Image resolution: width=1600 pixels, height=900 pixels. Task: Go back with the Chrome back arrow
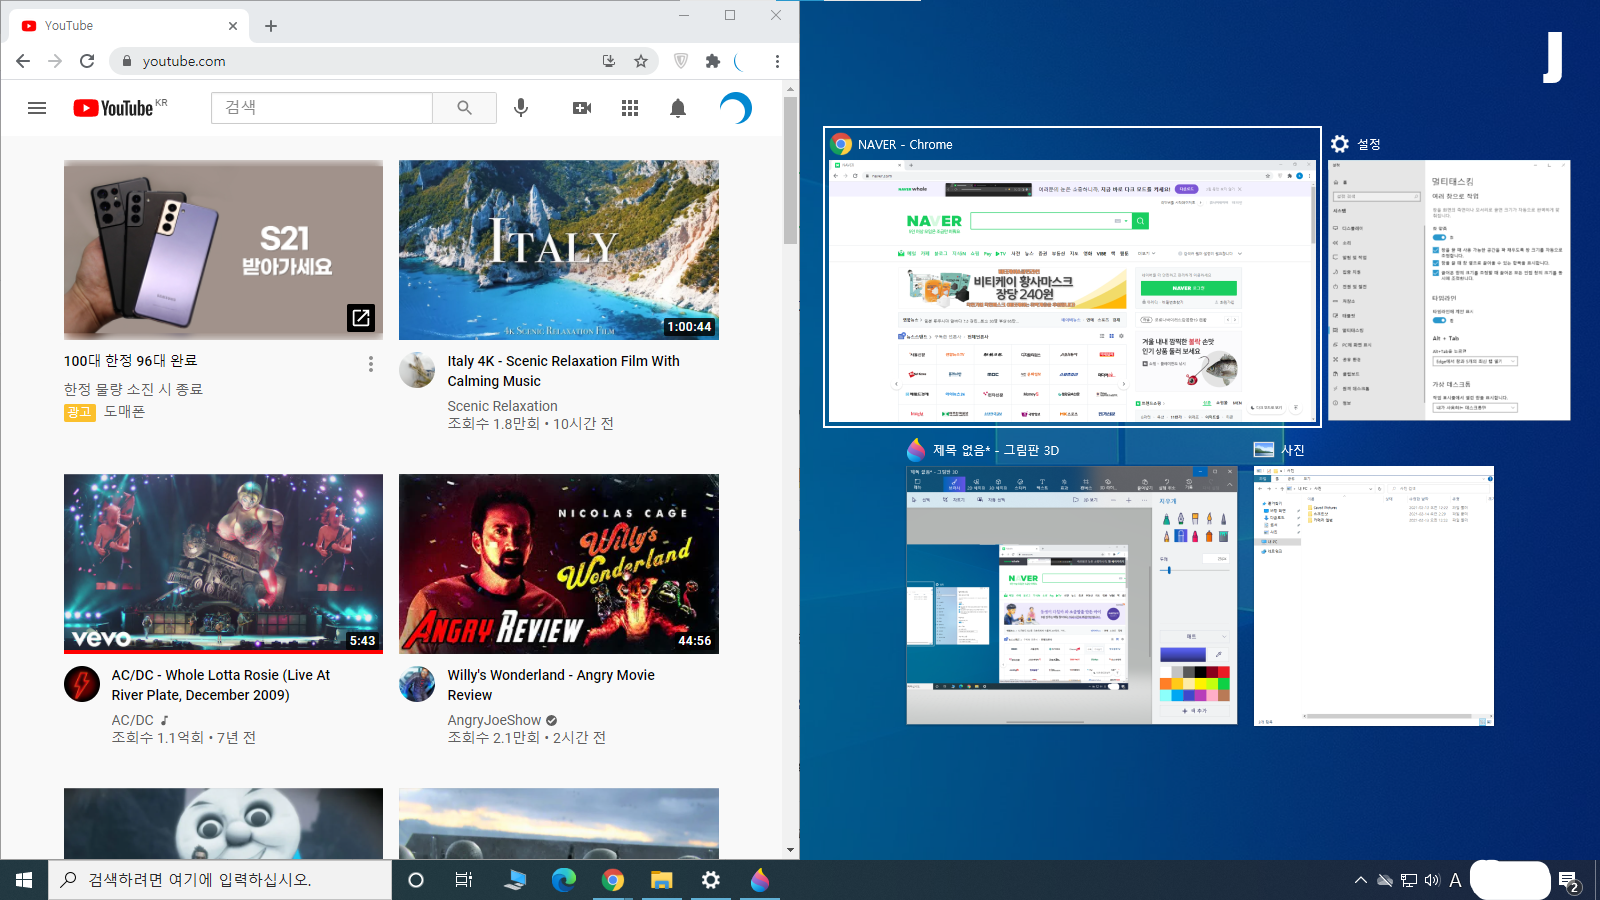tap(23, 61)
